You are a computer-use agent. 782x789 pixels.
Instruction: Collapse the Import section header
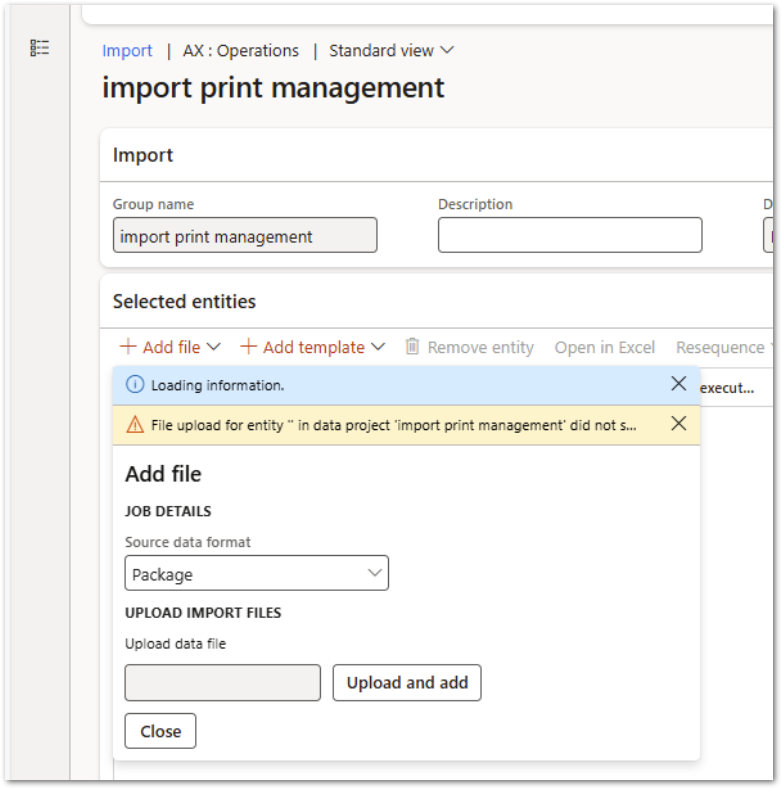[x=143, y=155]
